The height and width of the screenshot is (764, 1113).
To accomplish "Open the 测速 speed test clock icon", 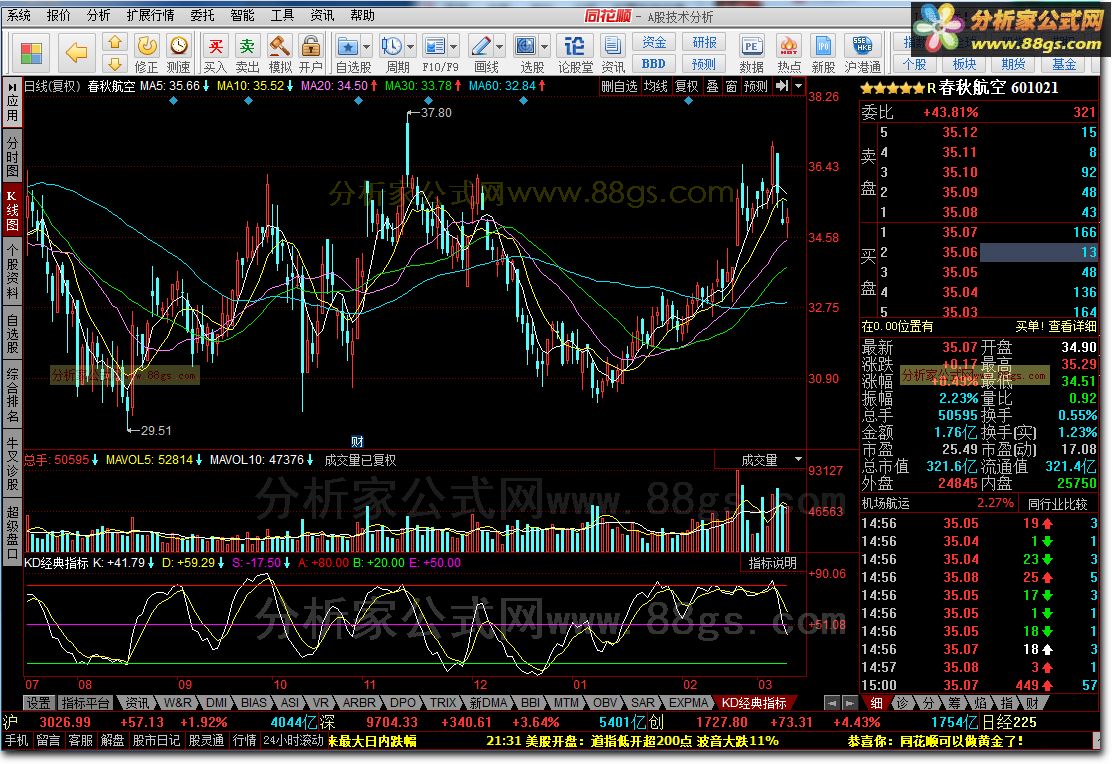I will 178,54.
